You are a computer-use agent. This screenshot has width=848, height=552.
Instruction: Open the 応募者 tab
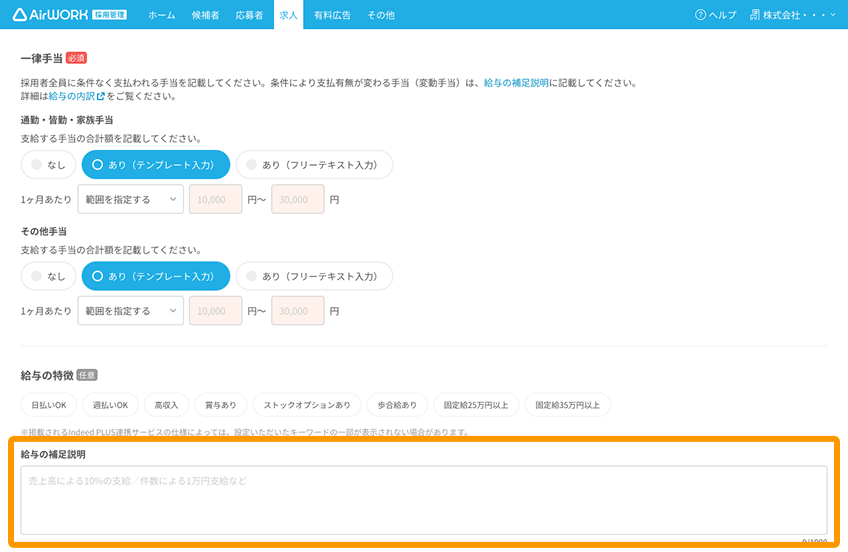[249, 15]
